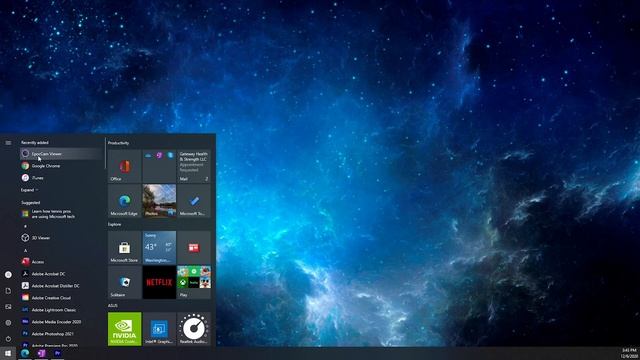Open the user account icon in Start rail
This screenshot has height=360, width=640.
click(x=8, y=275)
